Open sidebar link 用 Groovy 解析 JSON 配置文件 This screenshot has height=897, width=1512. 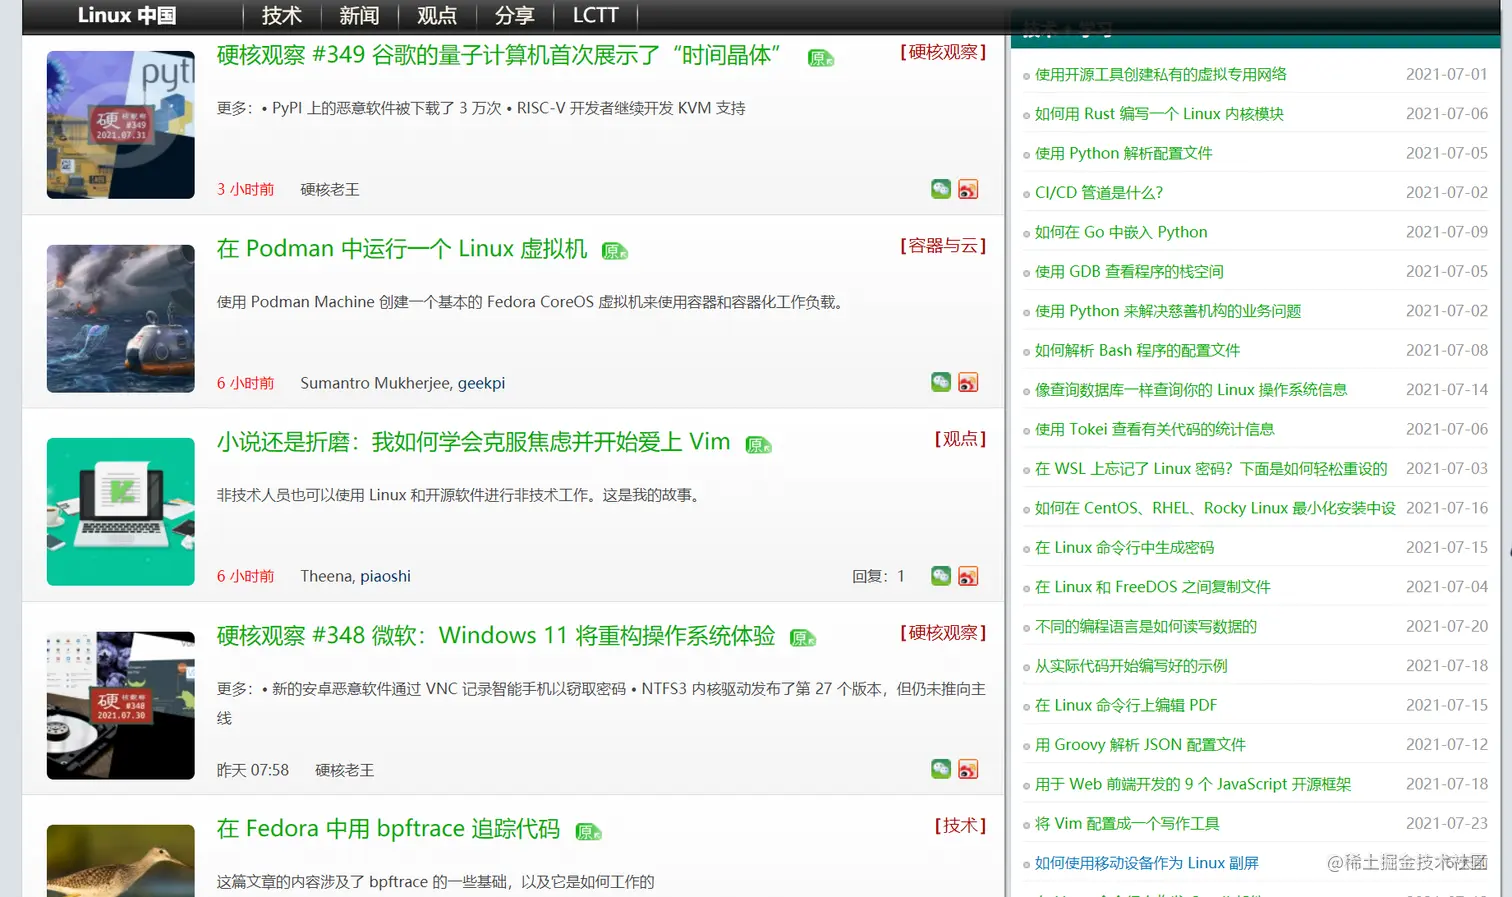[1140, 744]
